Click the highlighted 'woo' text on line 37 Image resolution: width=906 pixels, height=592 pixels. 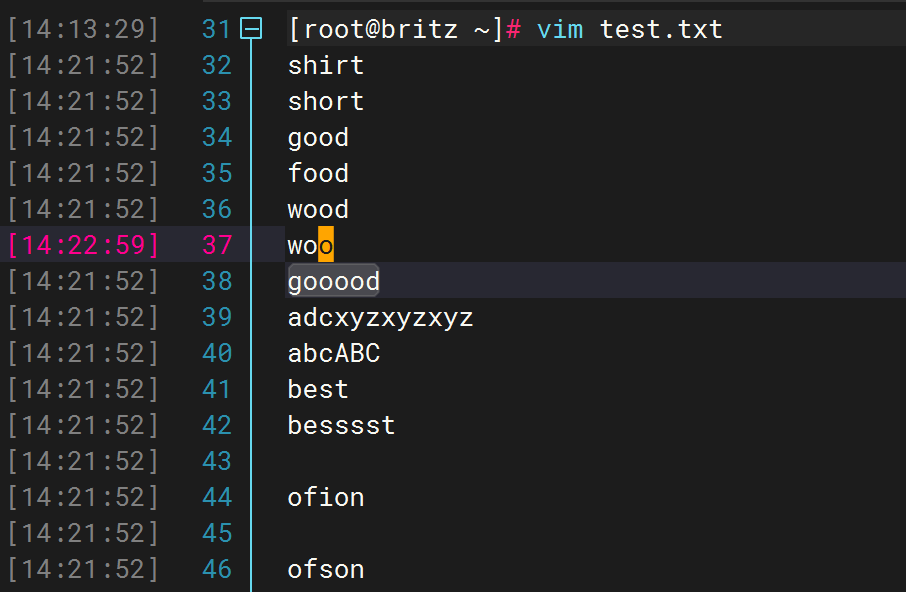click(310, 245)
